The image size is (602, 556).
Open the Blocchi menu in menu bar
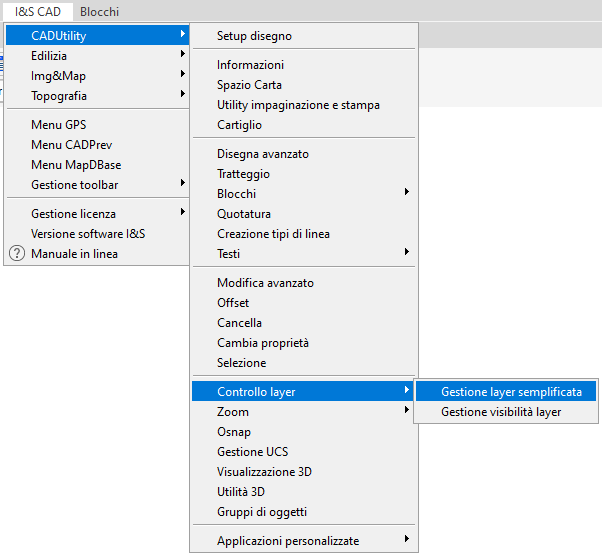[x=99, y=12]
